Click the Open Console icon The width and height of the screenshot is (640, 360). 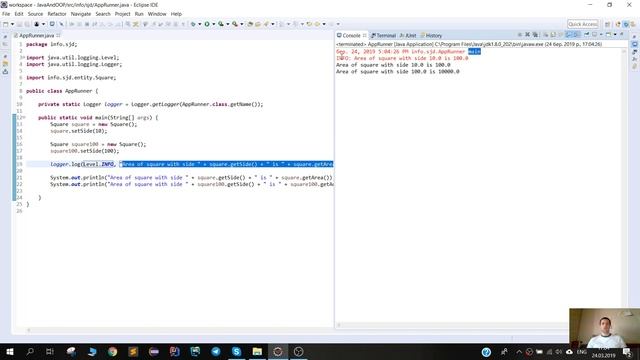[x=609, y=34]
